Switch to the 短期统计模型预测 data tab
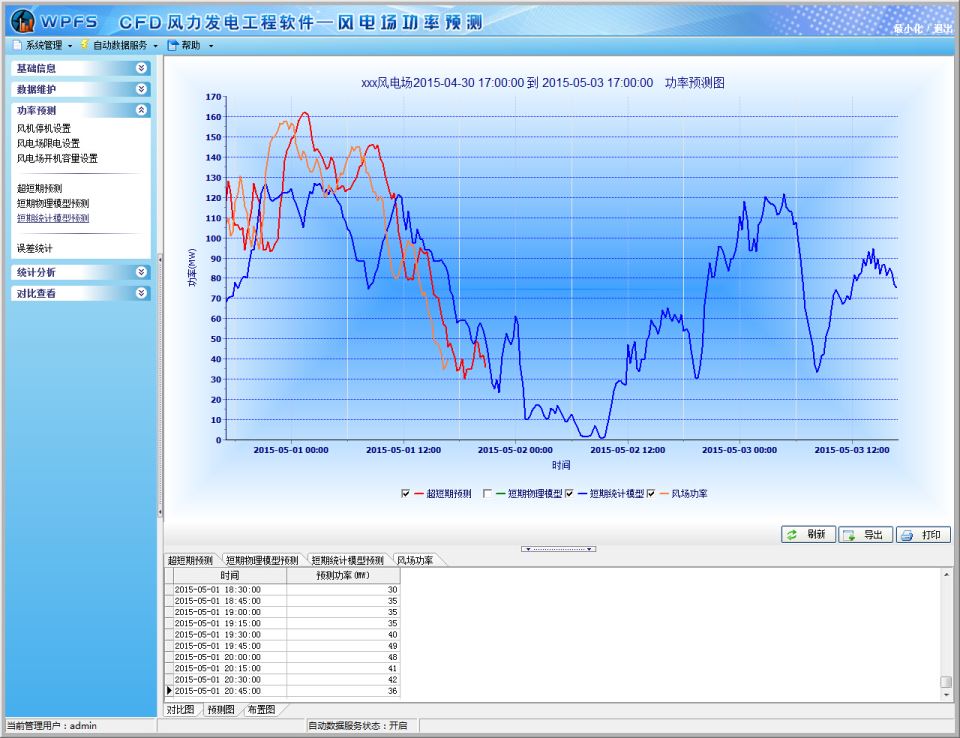 pos(347,560)
